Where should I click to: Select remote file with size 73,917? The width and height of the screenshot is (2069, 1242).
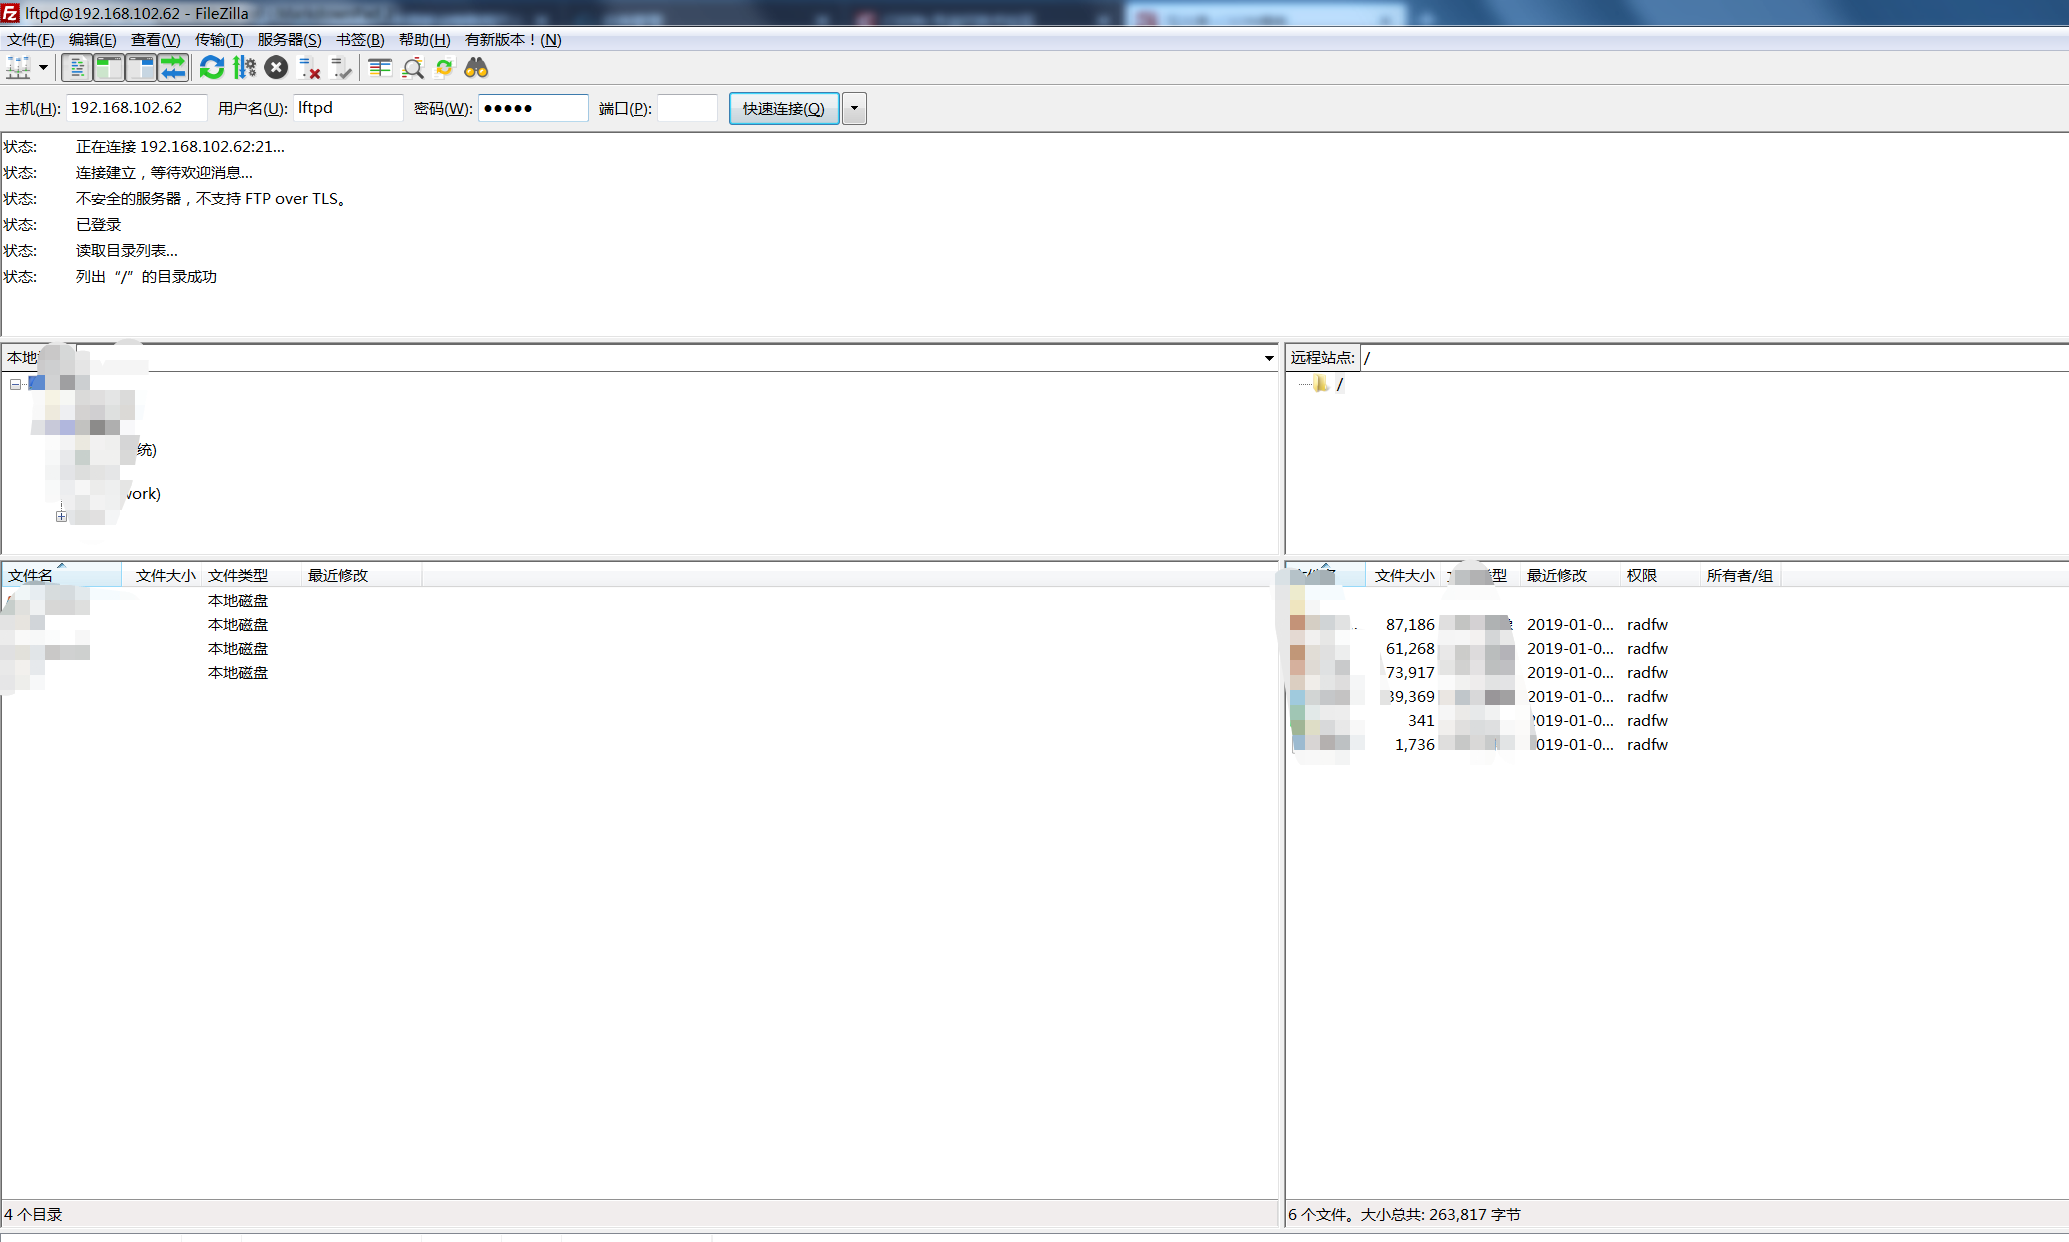1533,672
